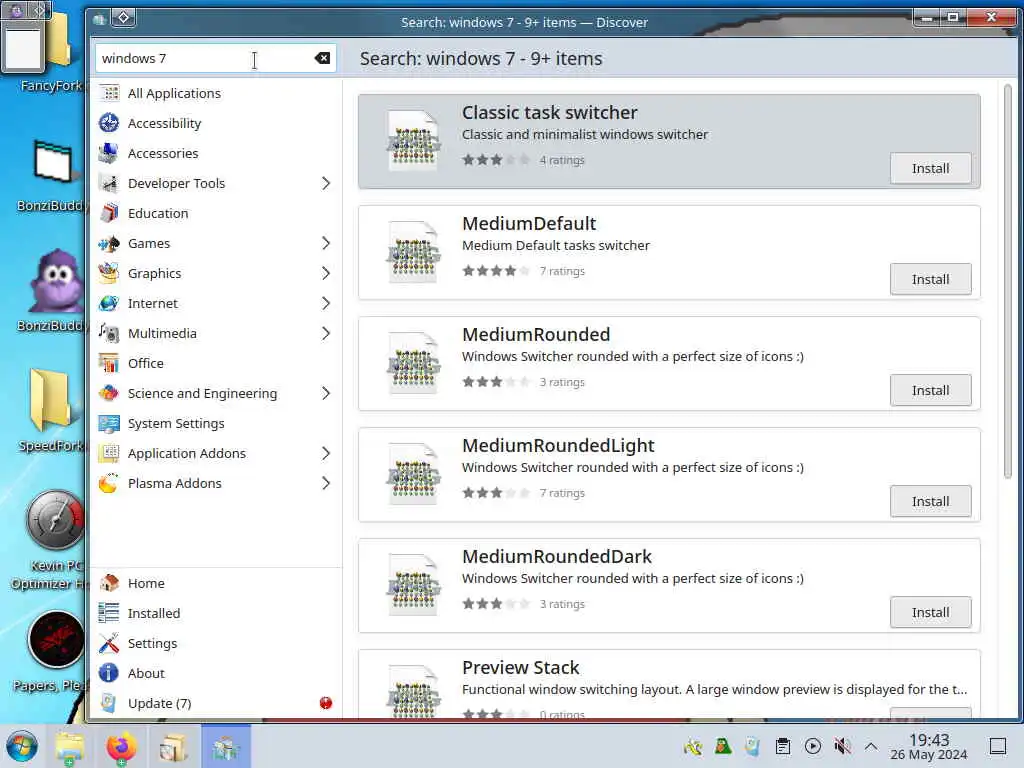
Task: Open the file manager taskbar icon
Action: point(69,746)
